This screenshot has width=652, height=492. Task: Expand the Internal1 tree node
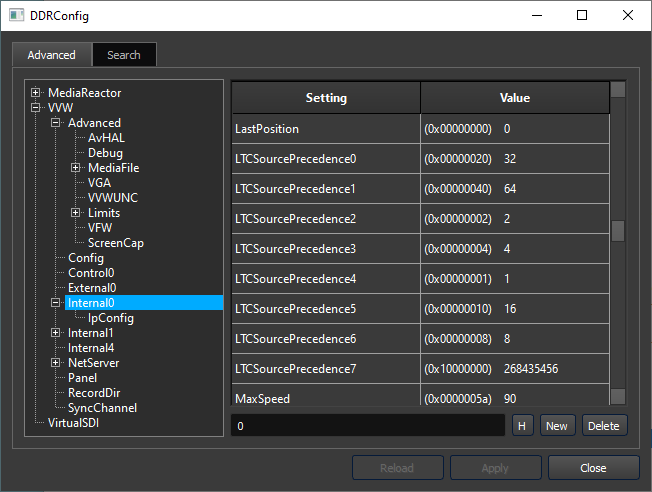click(55, 333)
